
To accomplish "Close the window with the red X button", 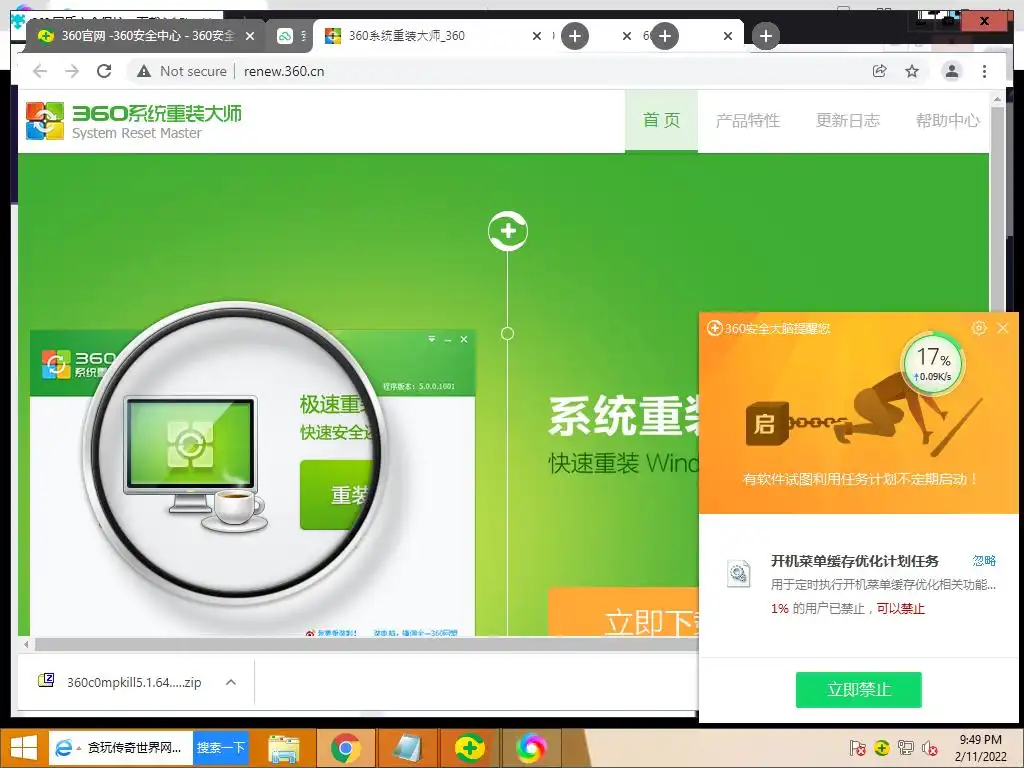I will [984, 22].
